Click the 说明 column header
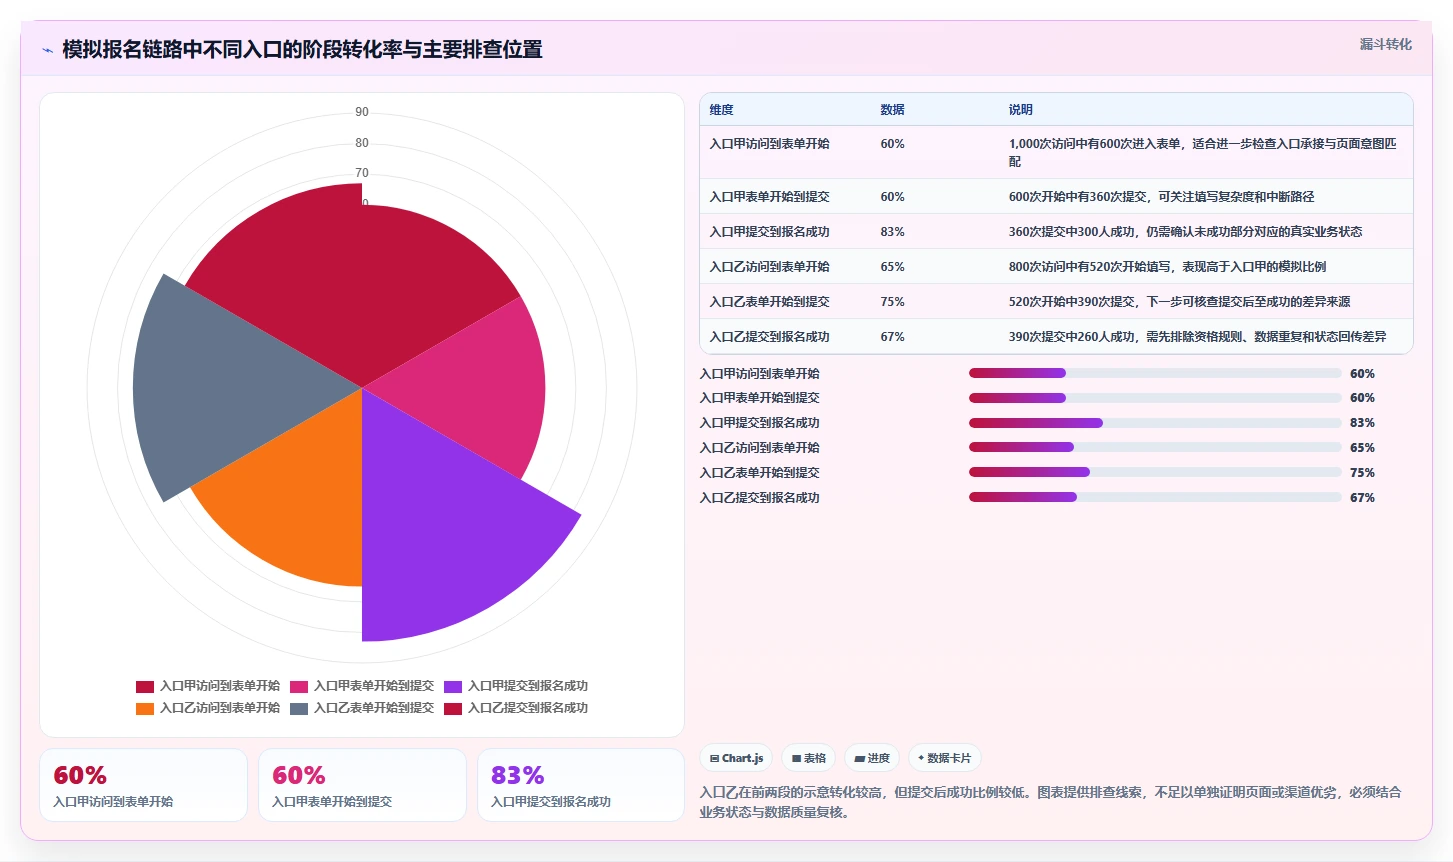This screenshot has width=1453, height=862. [1020, 110]
